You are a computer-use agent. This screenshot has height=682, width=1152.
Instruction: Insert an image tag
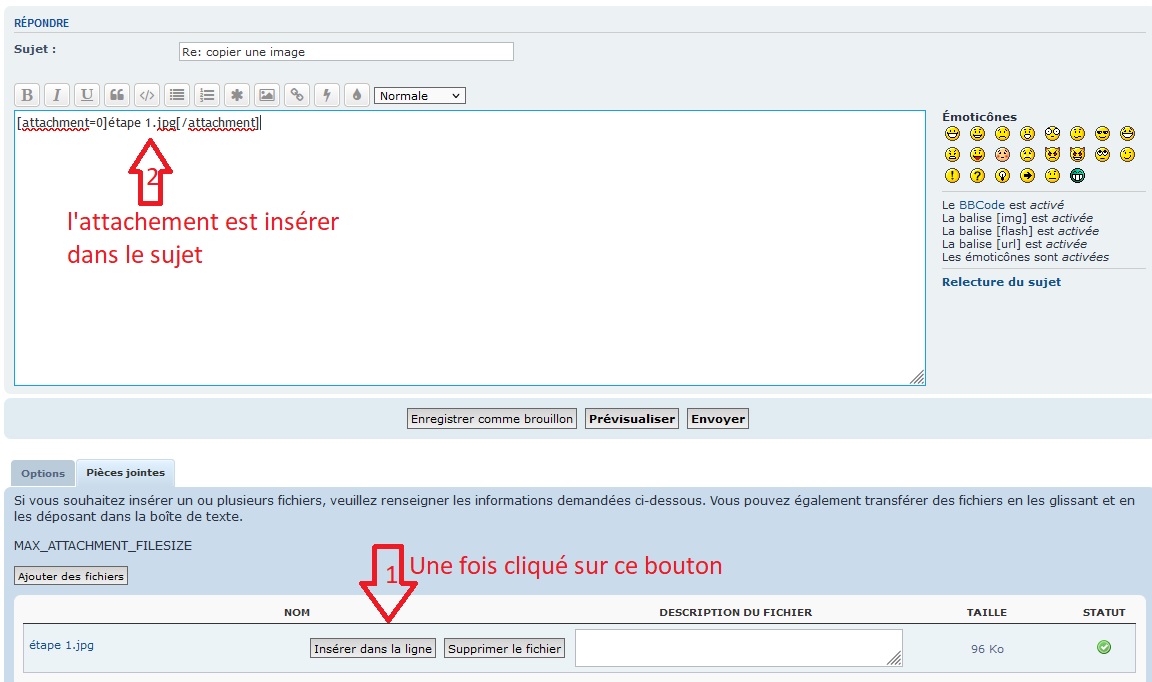[x=267, y=95]
